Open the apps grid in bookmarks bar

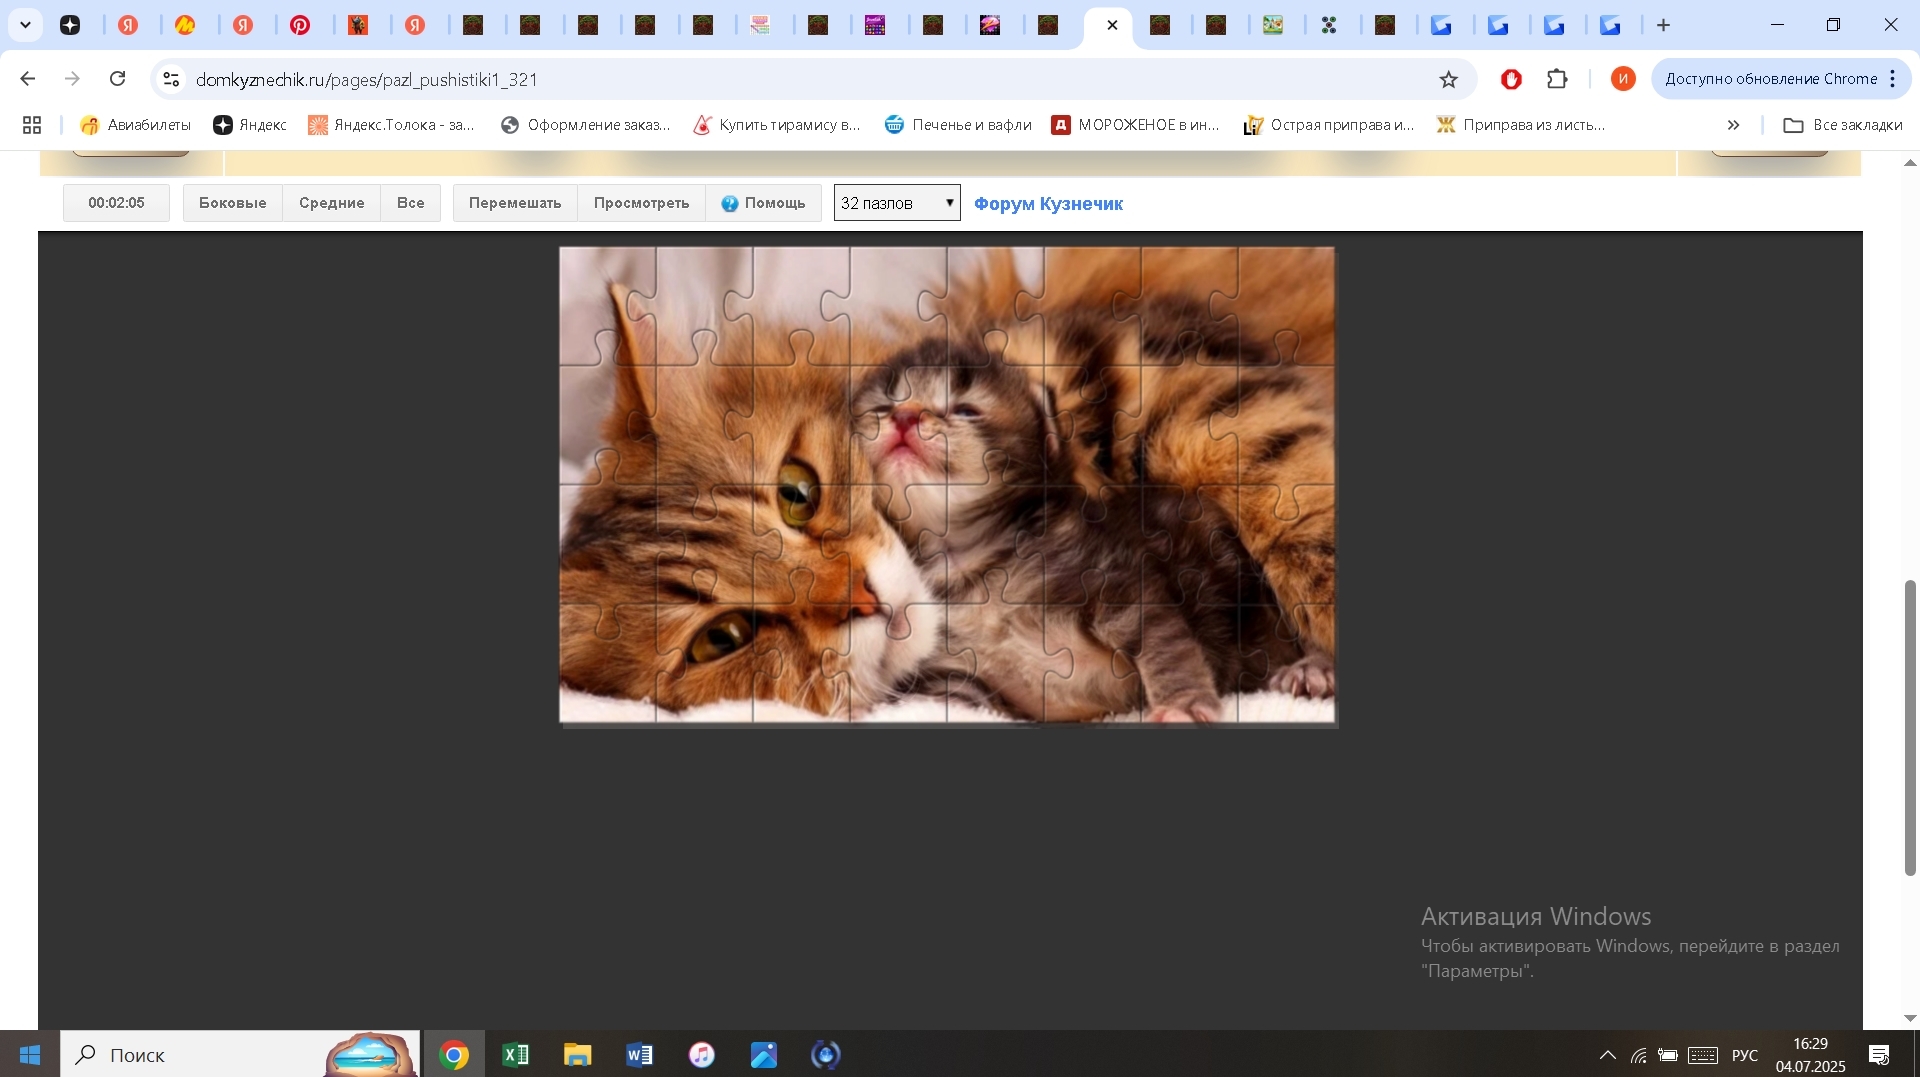[x=32, y=125]
